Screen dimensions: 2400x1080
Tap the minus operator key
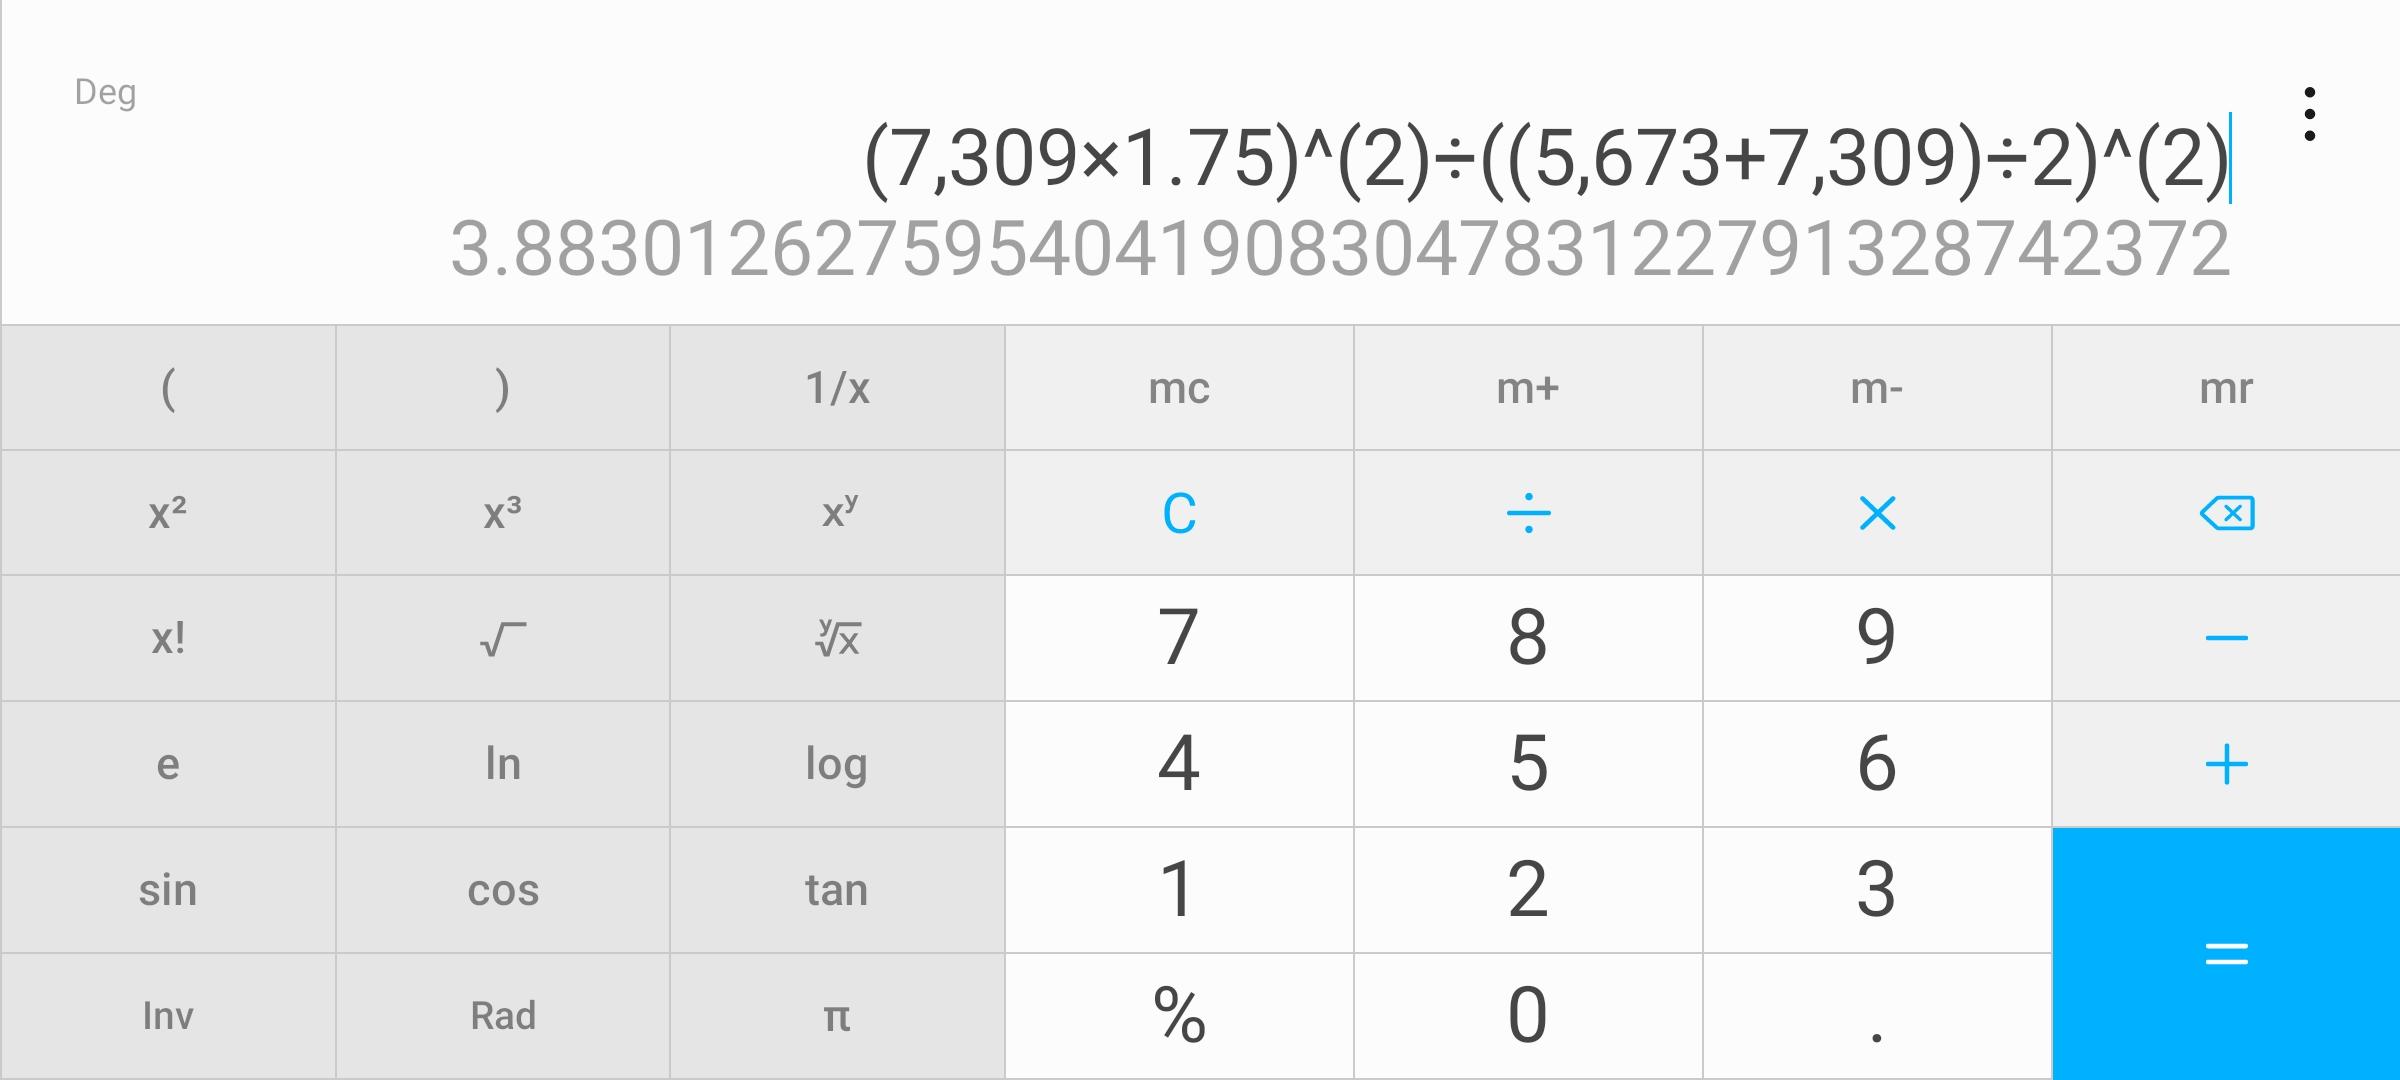click(x=2226, y=638)
